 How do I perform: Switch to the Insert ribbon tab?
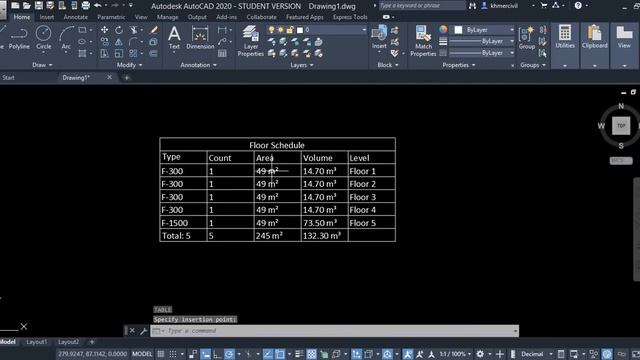pos(47,17)
